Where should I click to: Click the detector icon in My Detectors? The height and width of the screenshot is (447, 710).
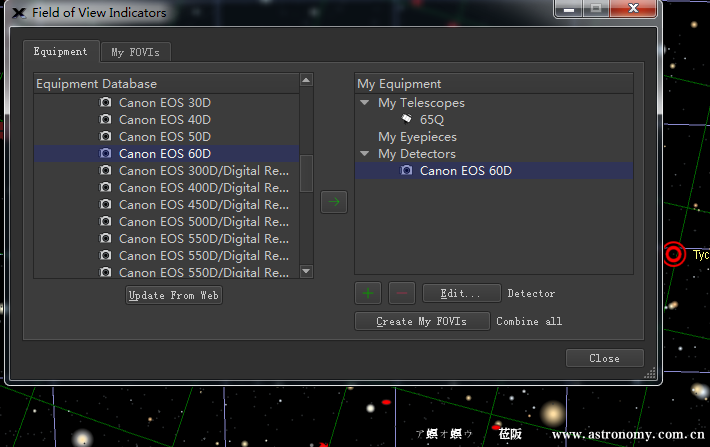tap(406, 171)
